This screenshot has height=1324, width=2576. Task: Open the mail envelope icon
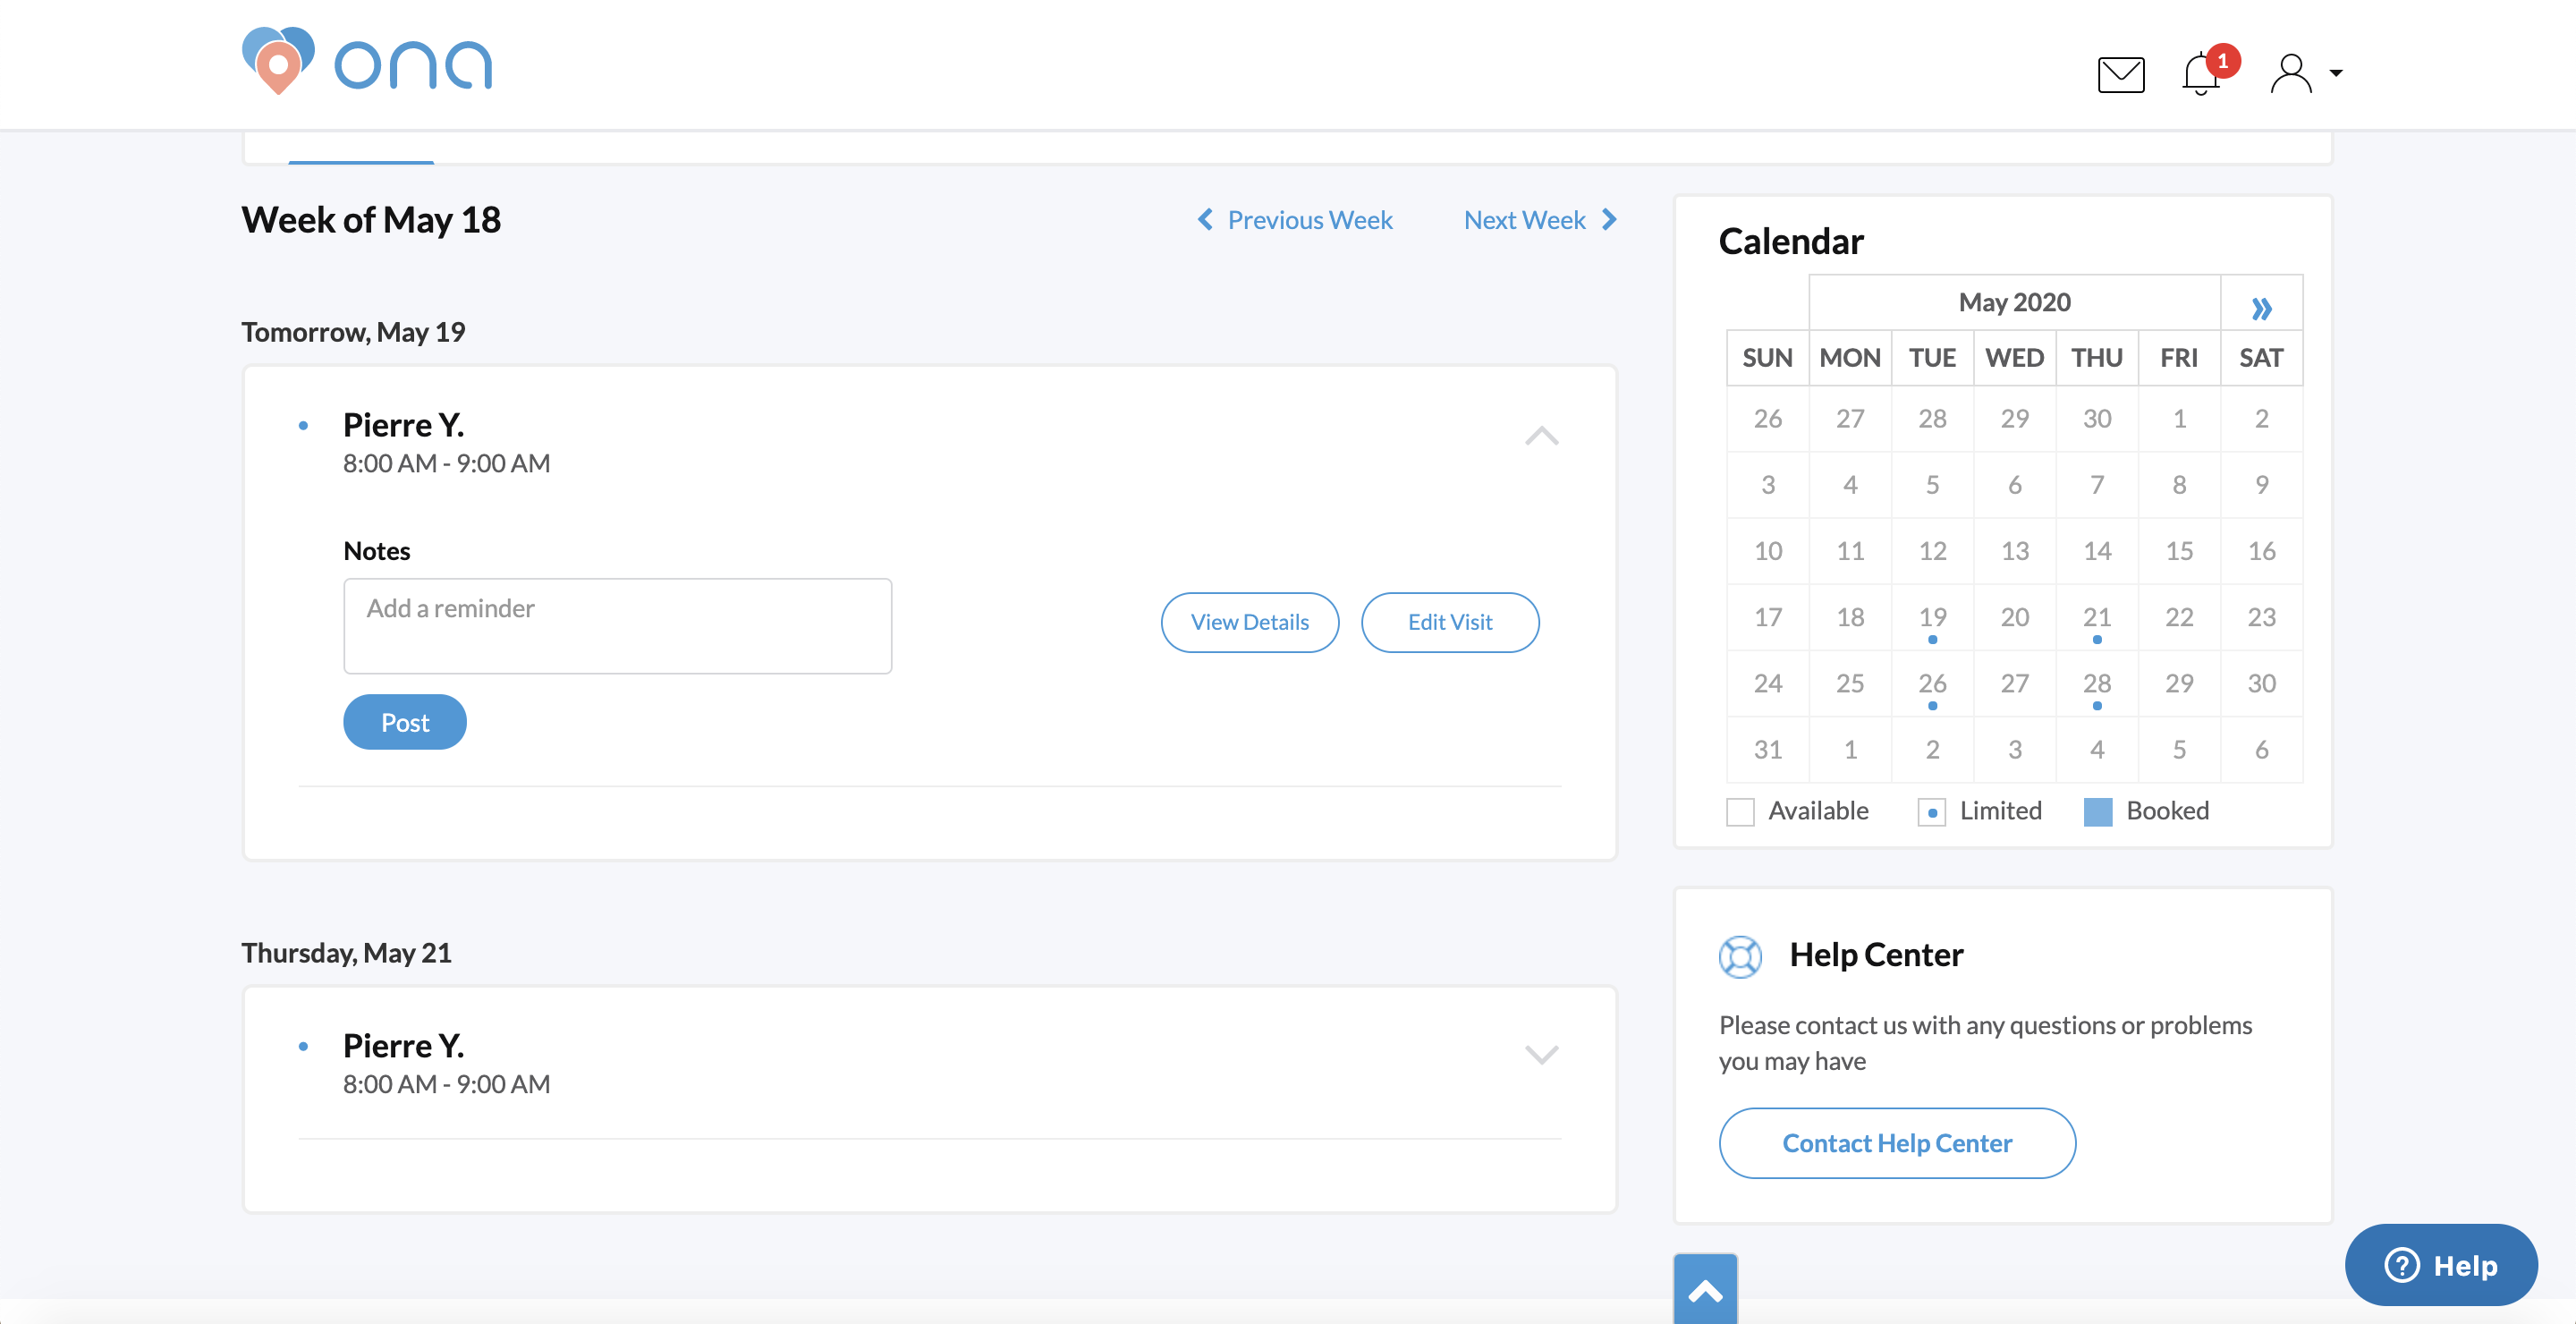pos(2120,74)
